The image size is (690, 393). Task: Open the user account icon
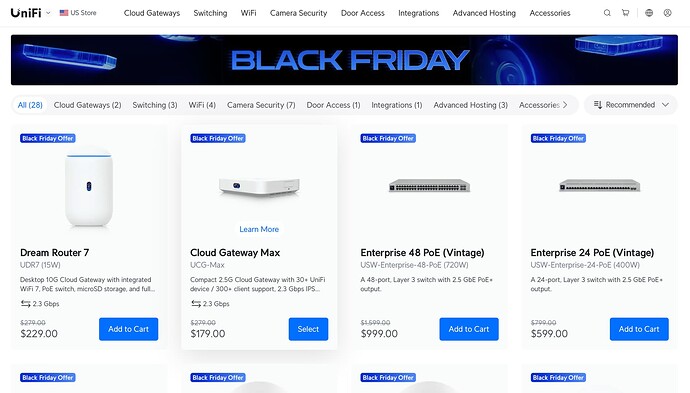click(668, 13)
